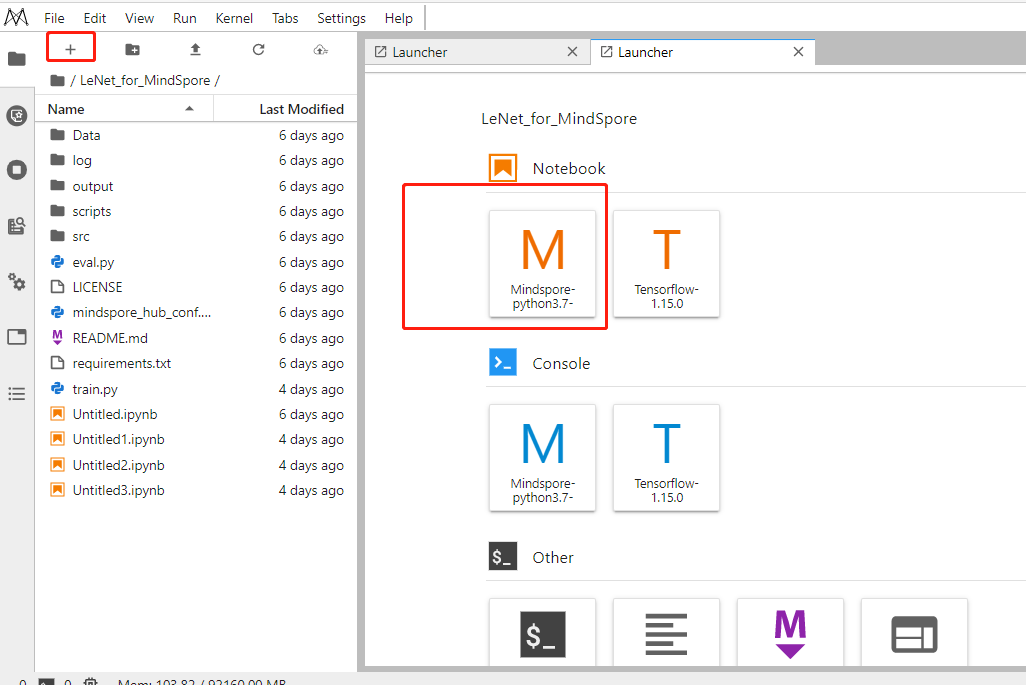Launch a new Terminal from Other section

[542, 633]
